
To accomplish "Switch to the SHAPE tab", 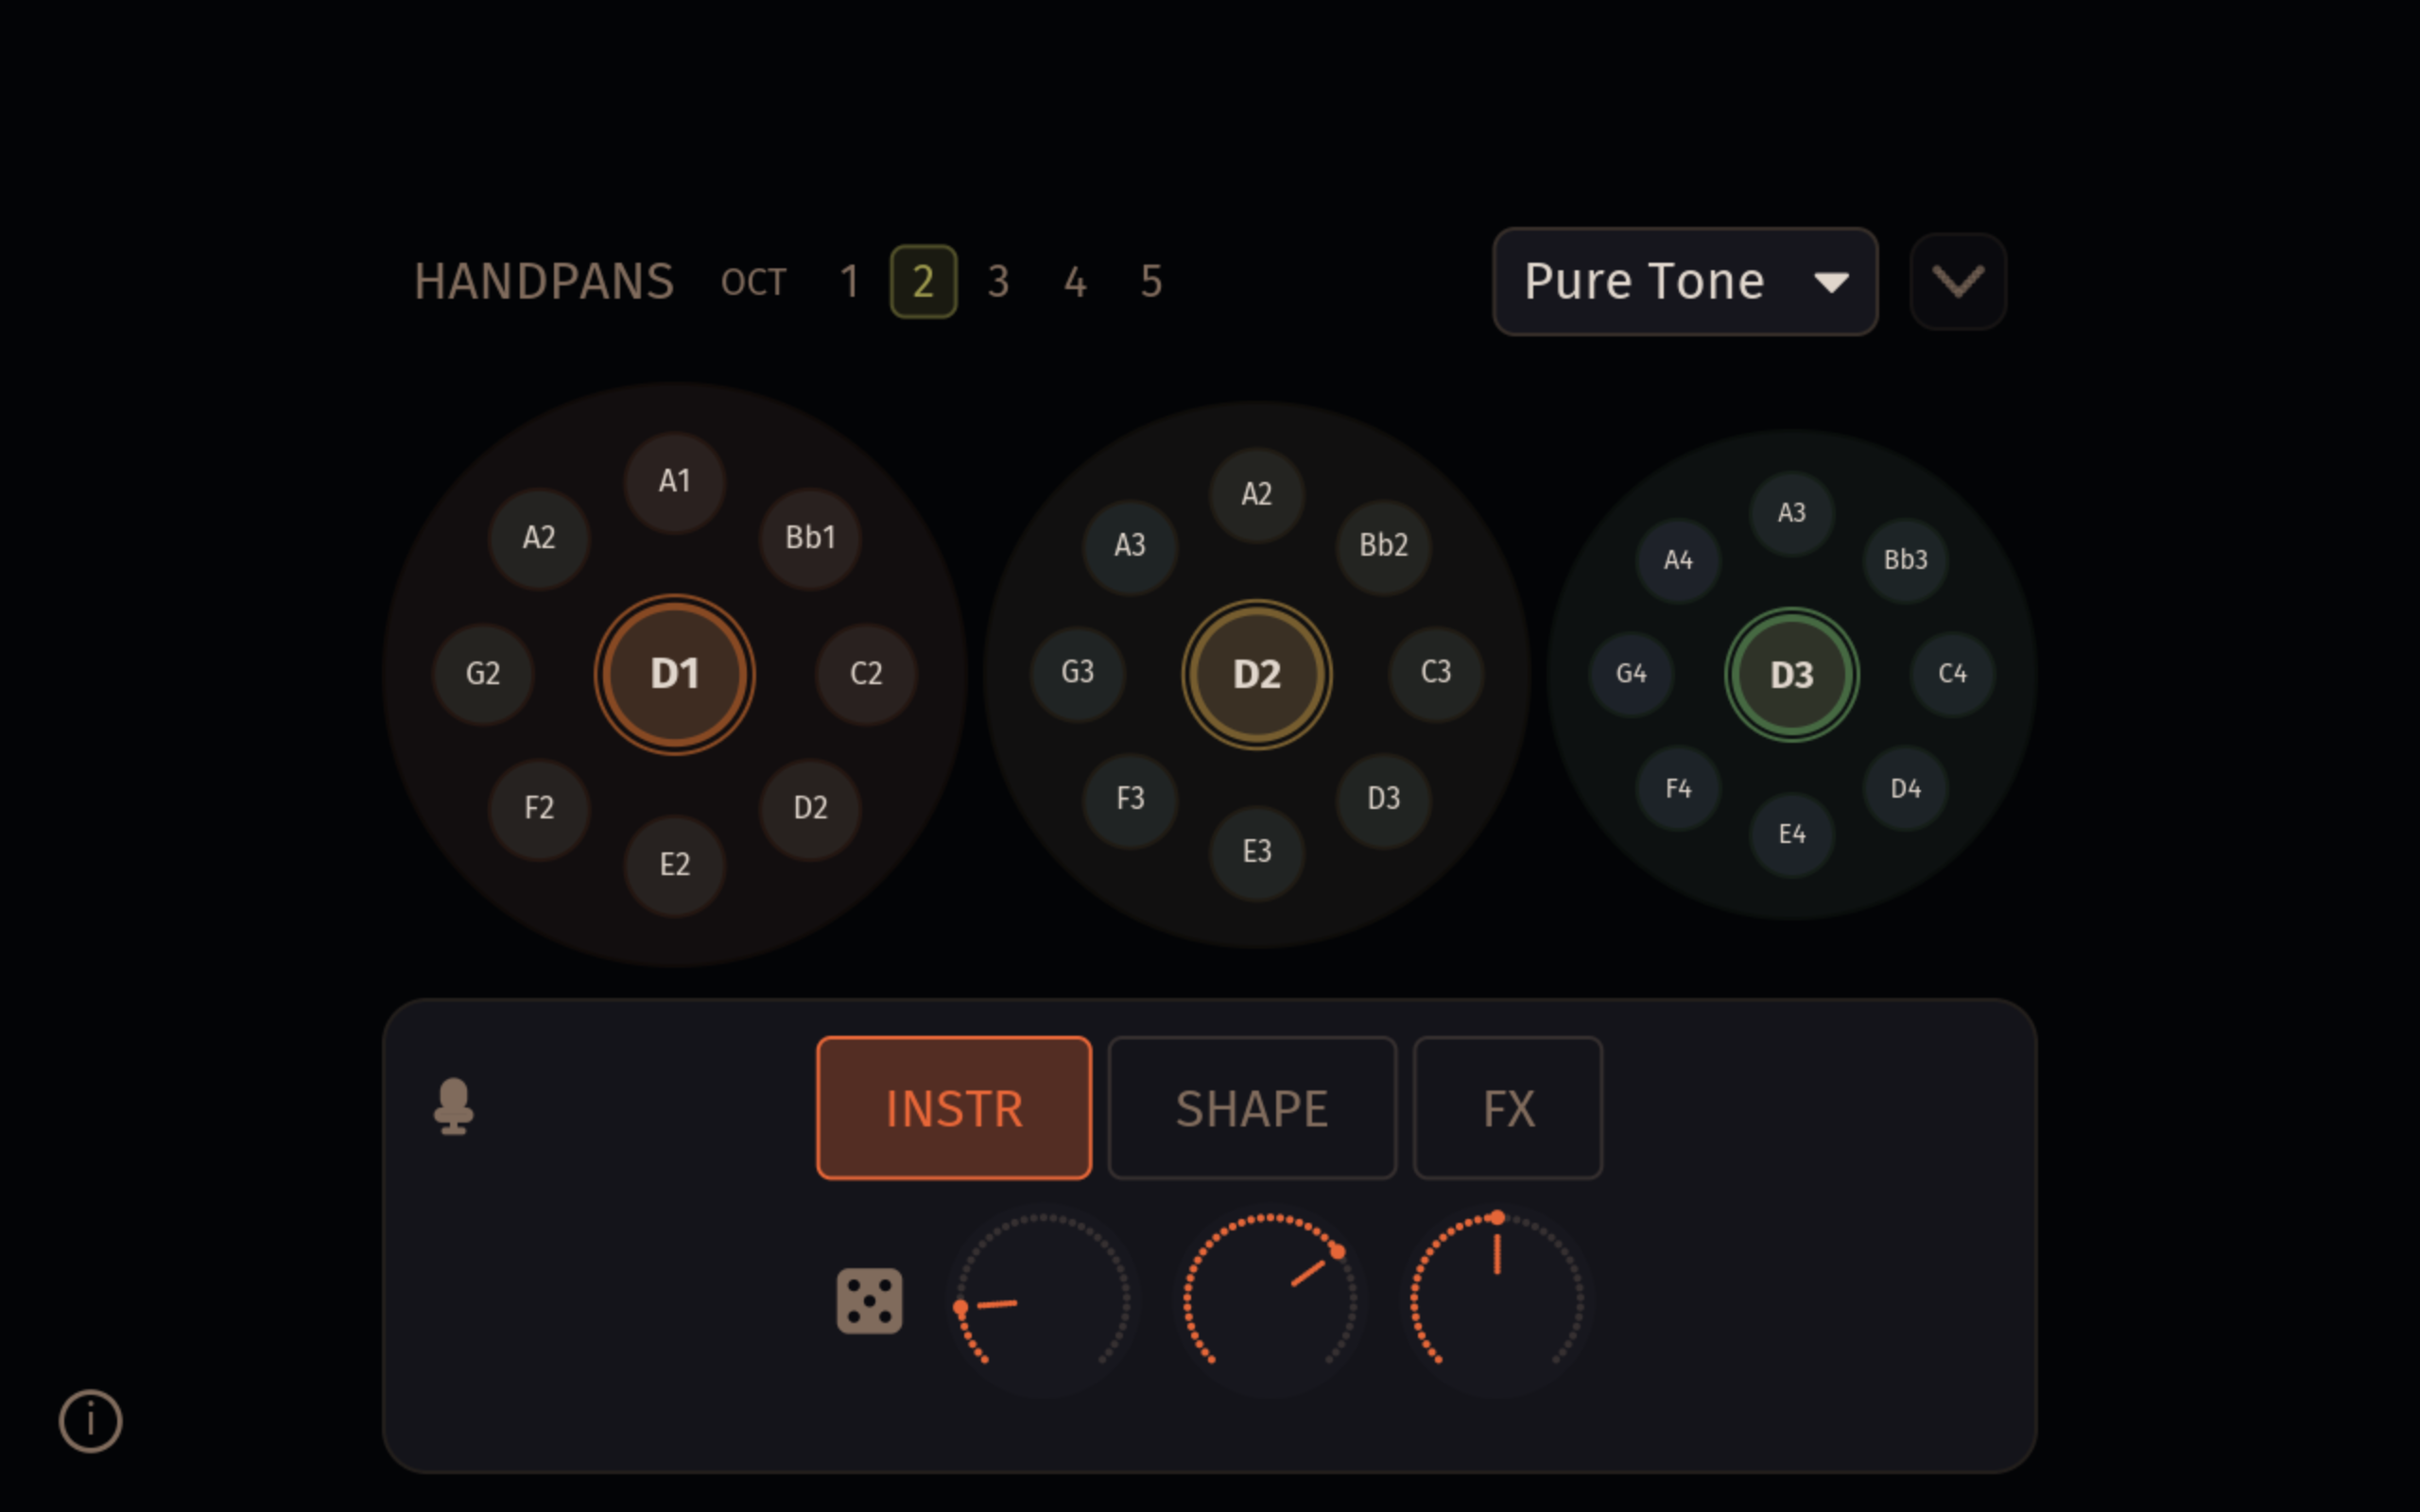I will (1252, 1107).
